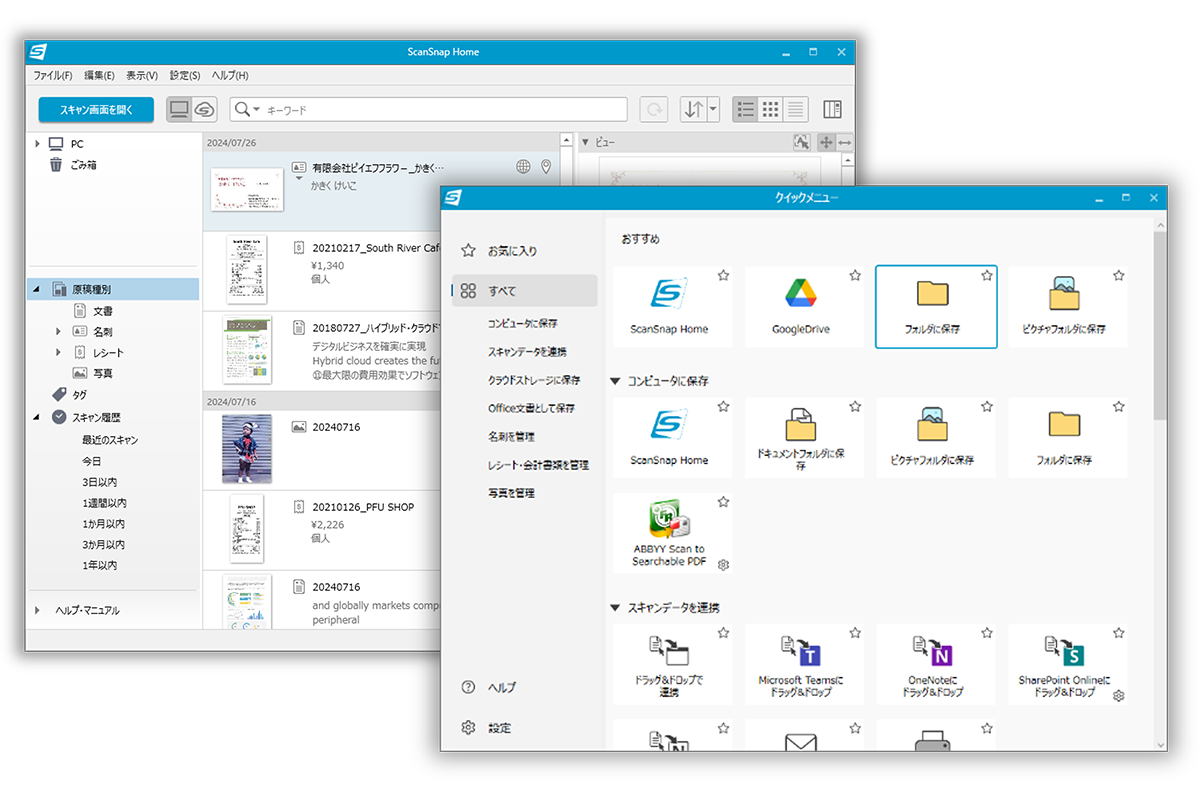Favorite the Microsoft Teams tile star
Screen dimensions: 1200x800
point(855,634)
